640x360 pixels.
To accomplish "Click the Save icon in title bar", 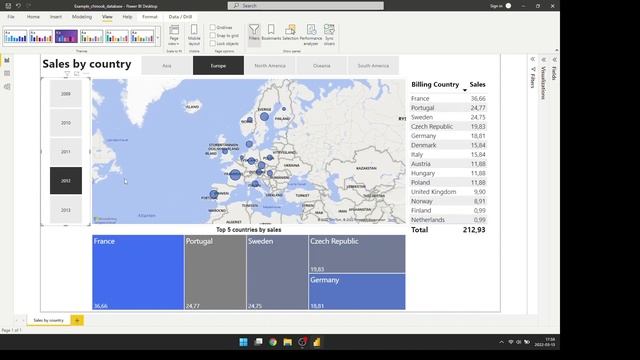I will tap(8, 6).
